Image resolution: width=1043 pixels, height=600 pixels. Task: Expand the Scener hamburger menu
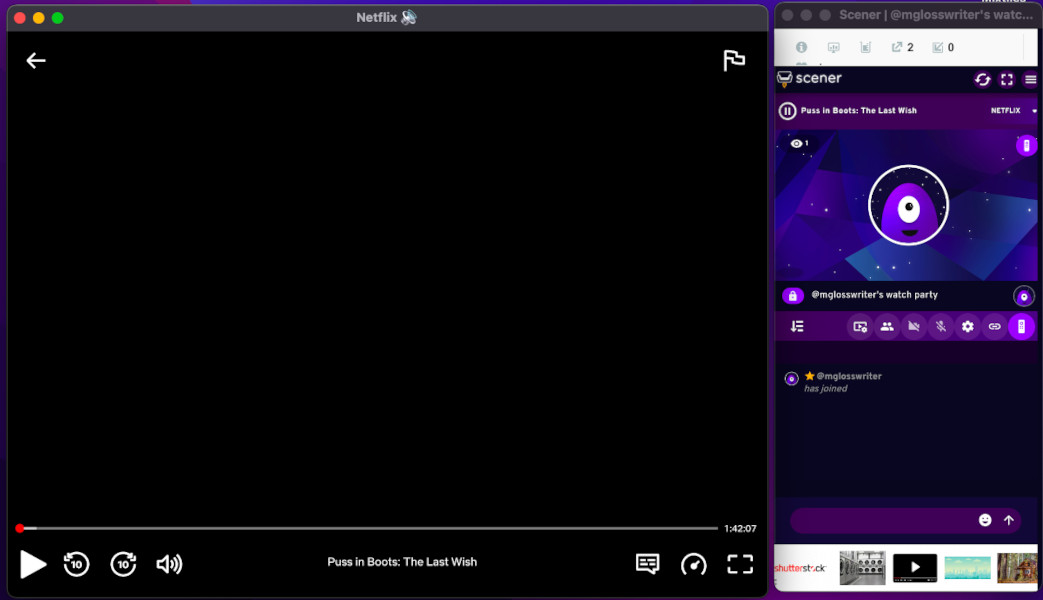(x=1030, y=79)
